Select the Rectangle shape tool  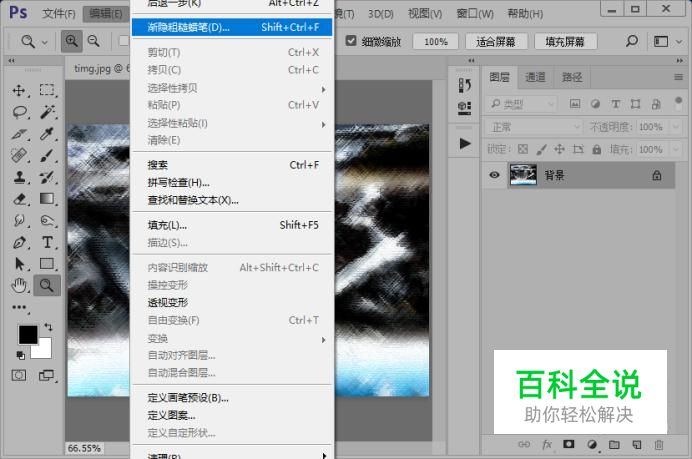point(47,263)
